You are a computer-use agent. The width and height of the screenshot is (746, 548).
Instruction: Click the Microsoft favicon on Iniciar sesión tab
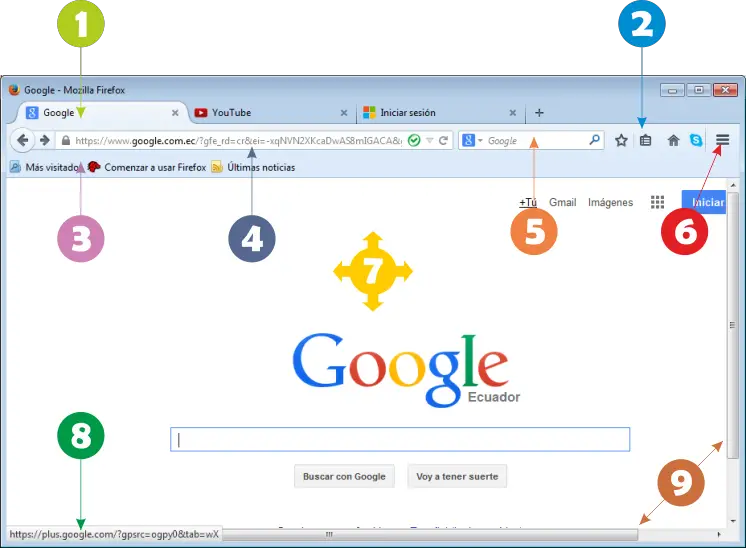click(369, 113)
